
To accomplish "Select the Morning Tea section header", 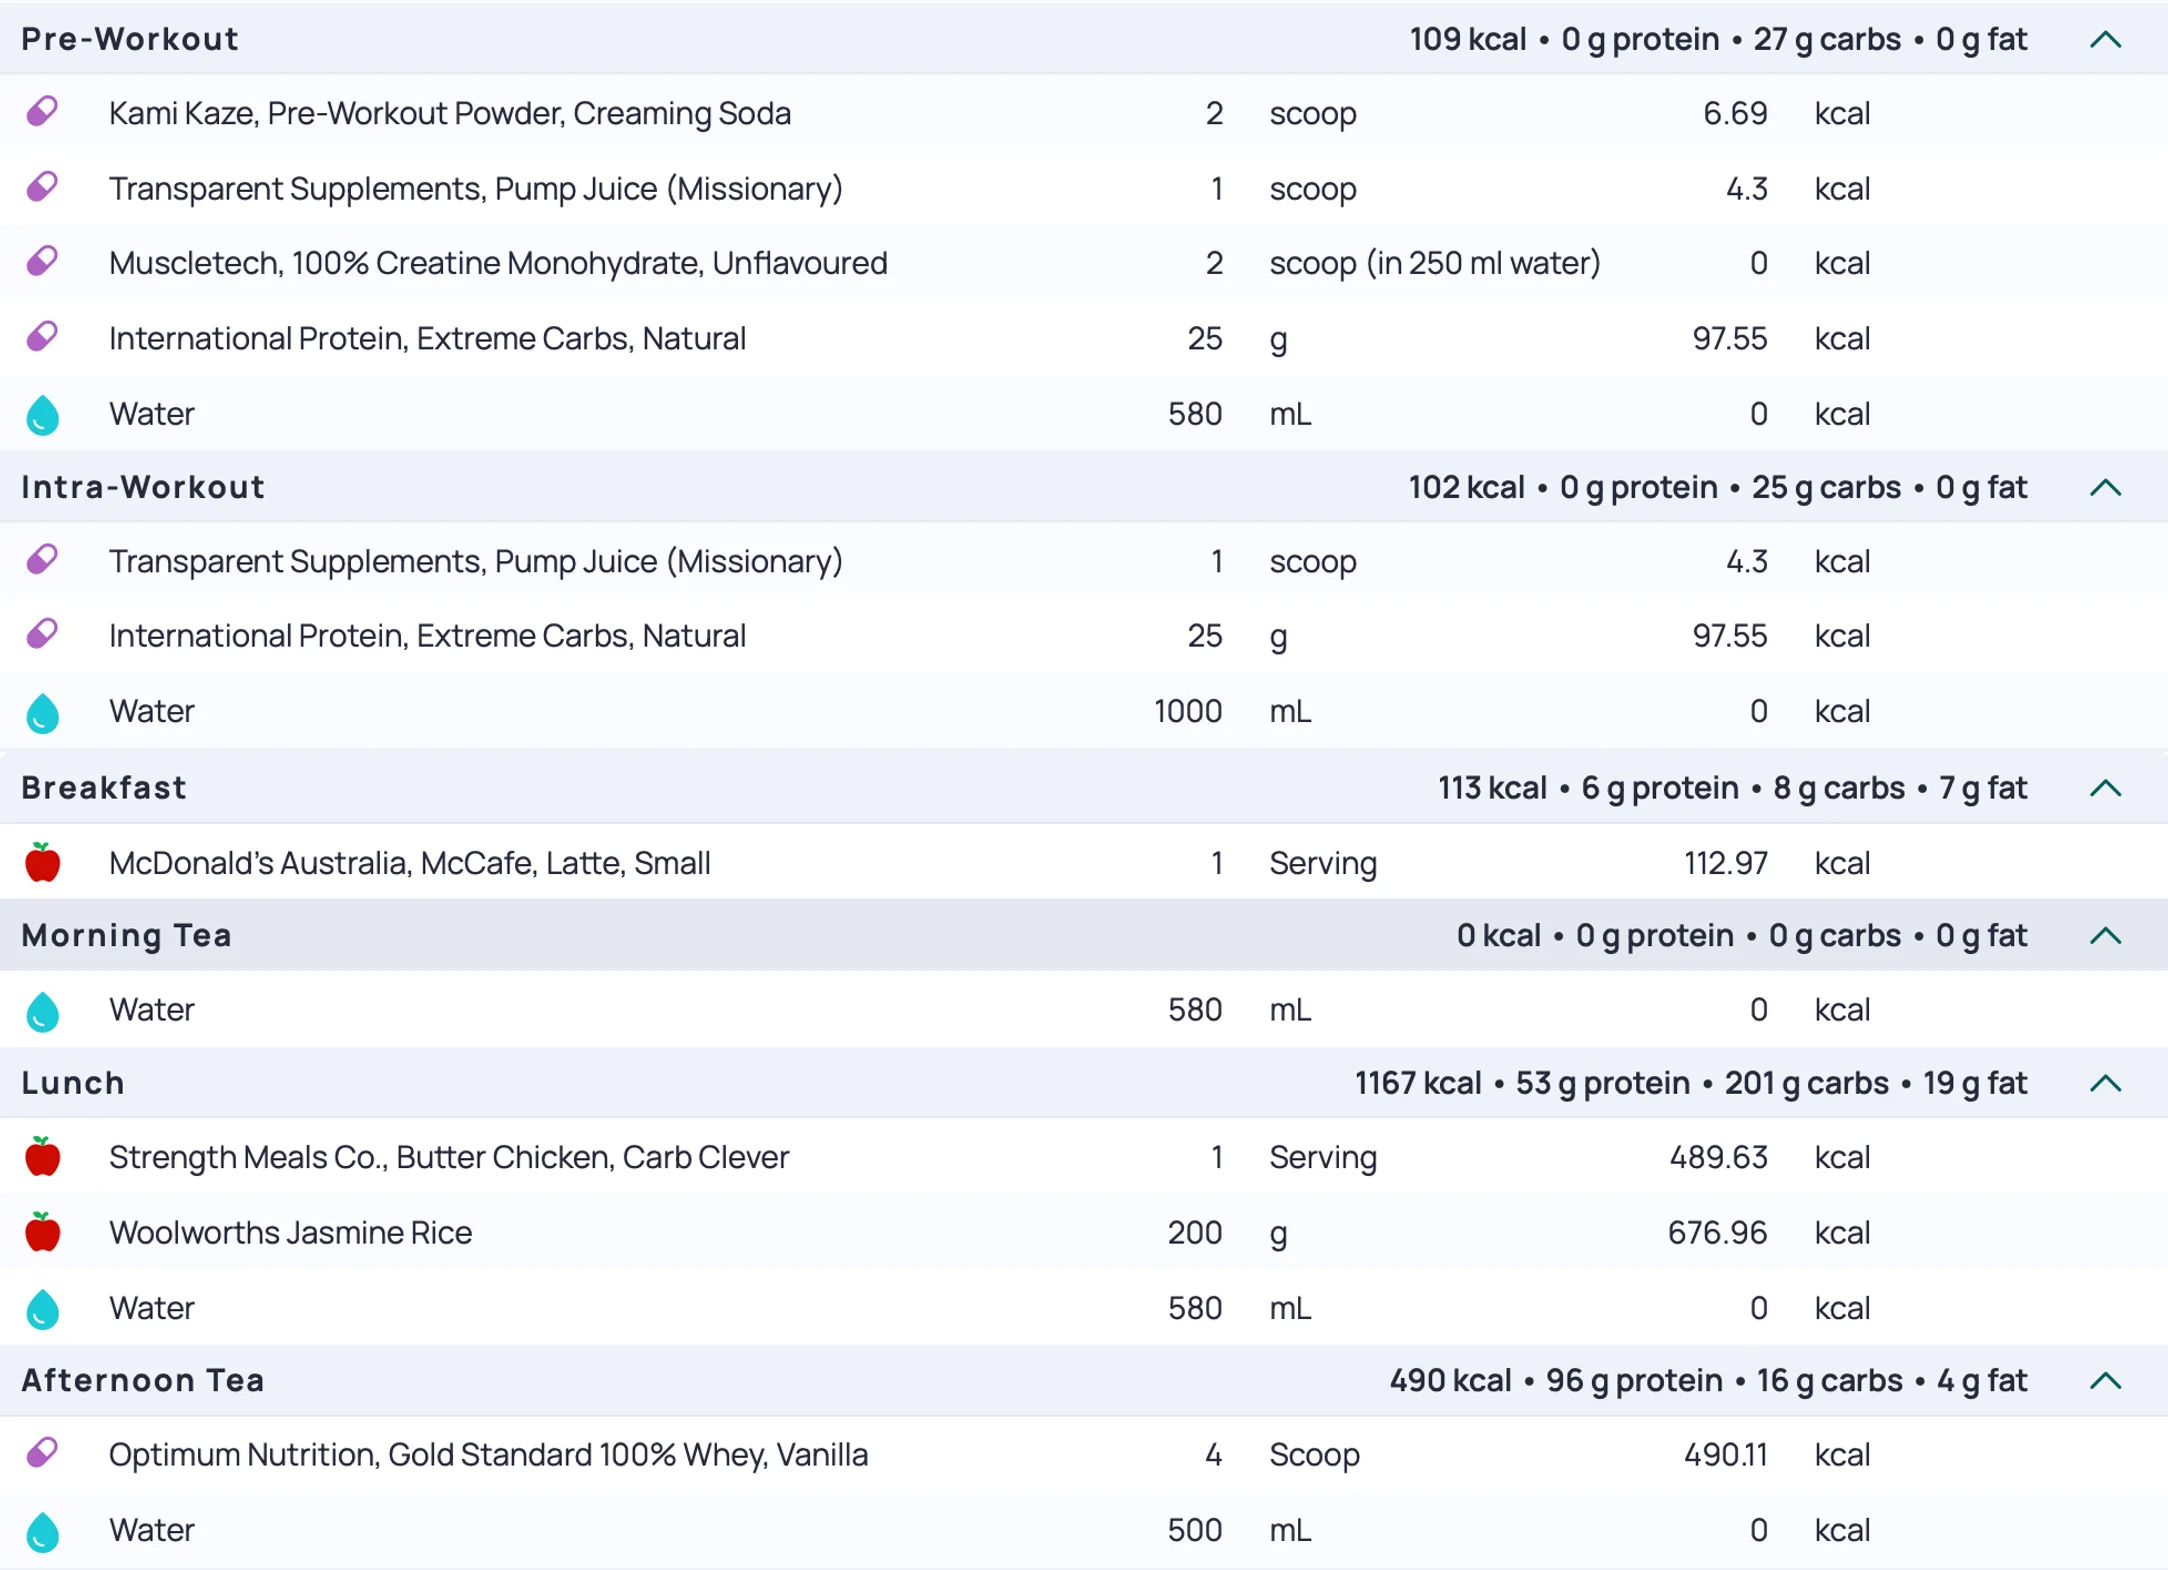I will coord(126,935).
